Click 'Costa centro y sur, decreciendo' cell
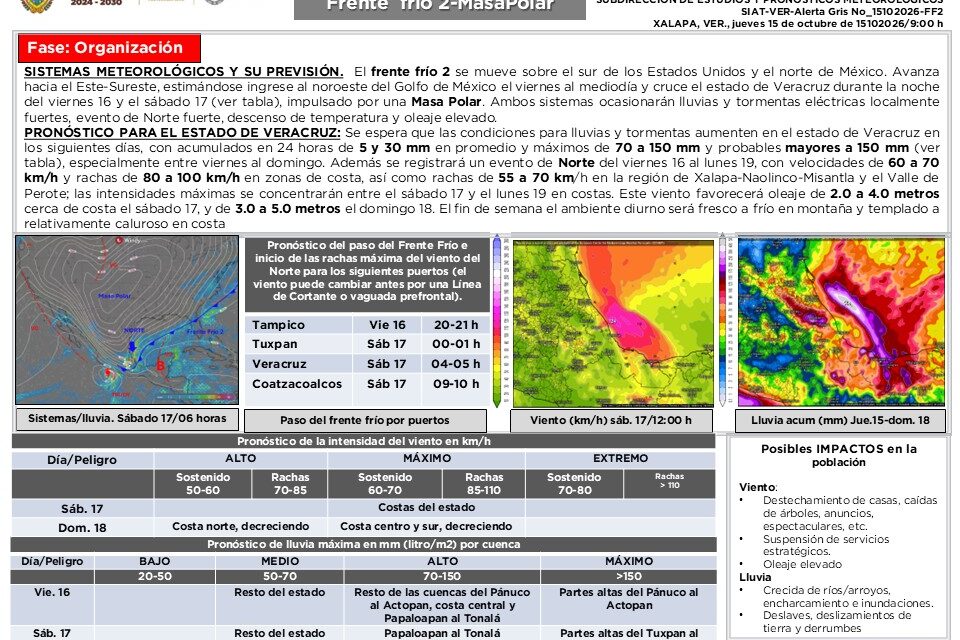Viewport: 960px width, 640px height. [x=426, y=527]
